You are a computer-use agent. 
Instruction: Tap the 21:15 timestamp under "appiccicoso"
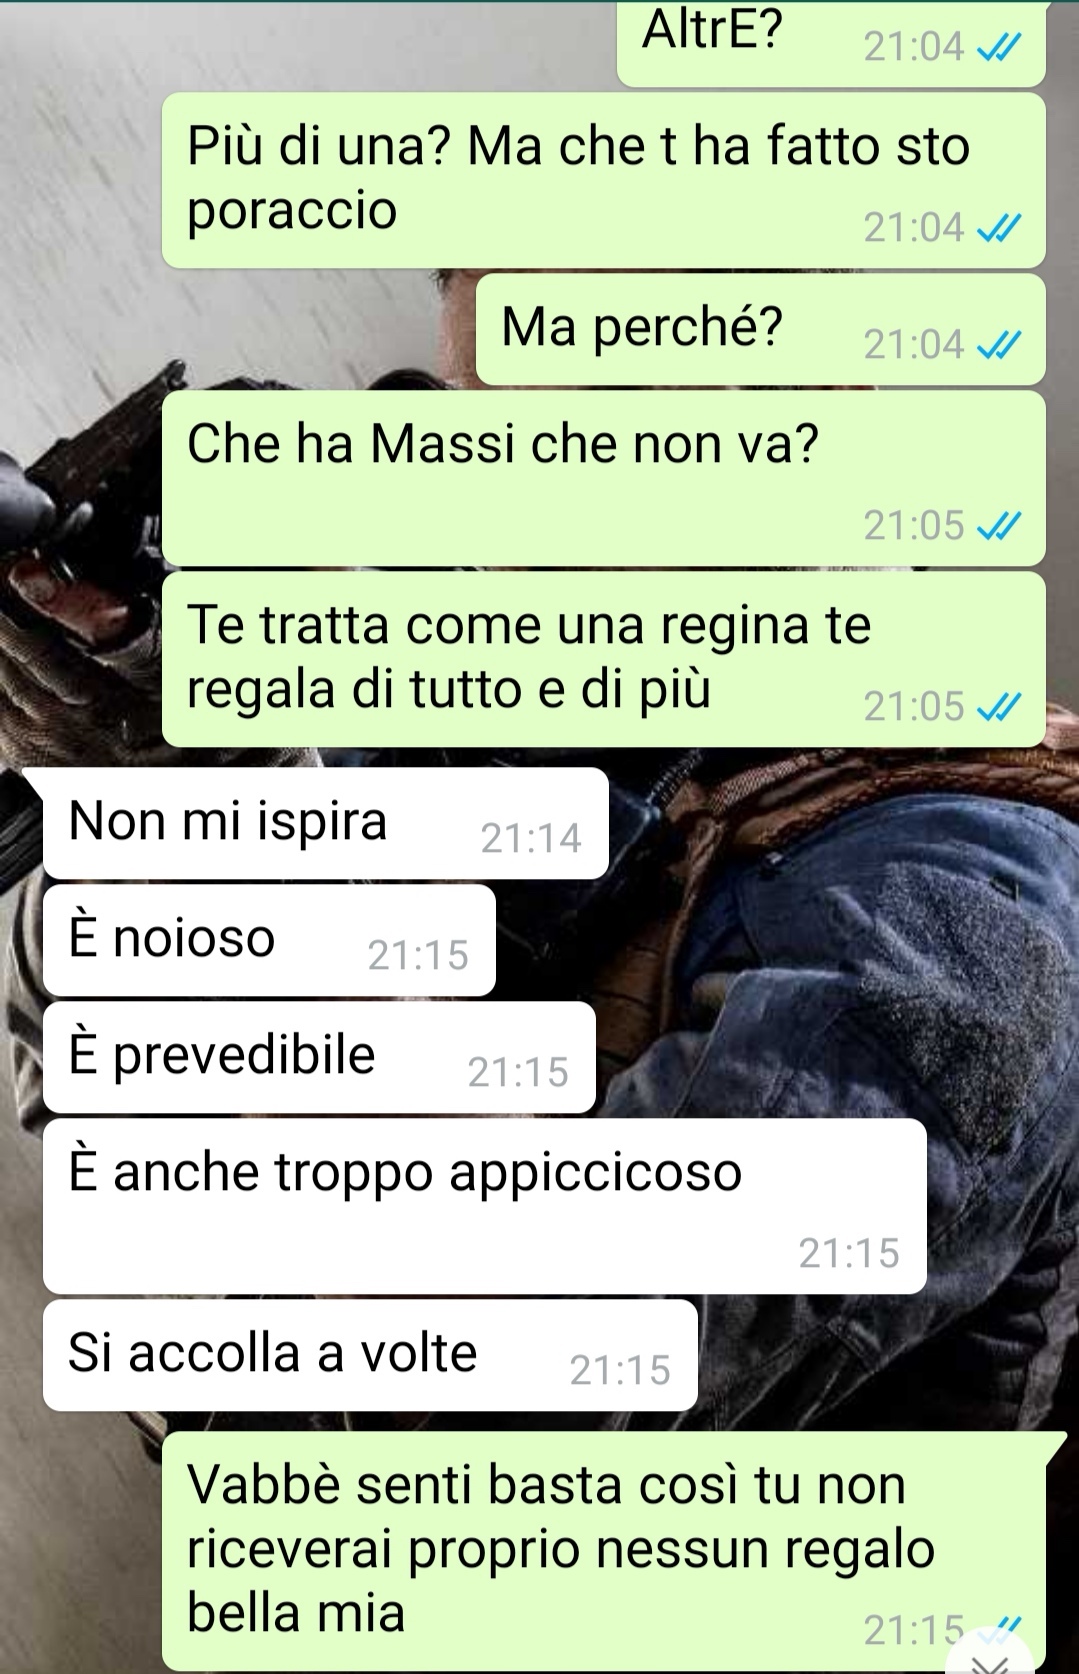tap(849, 1253)
